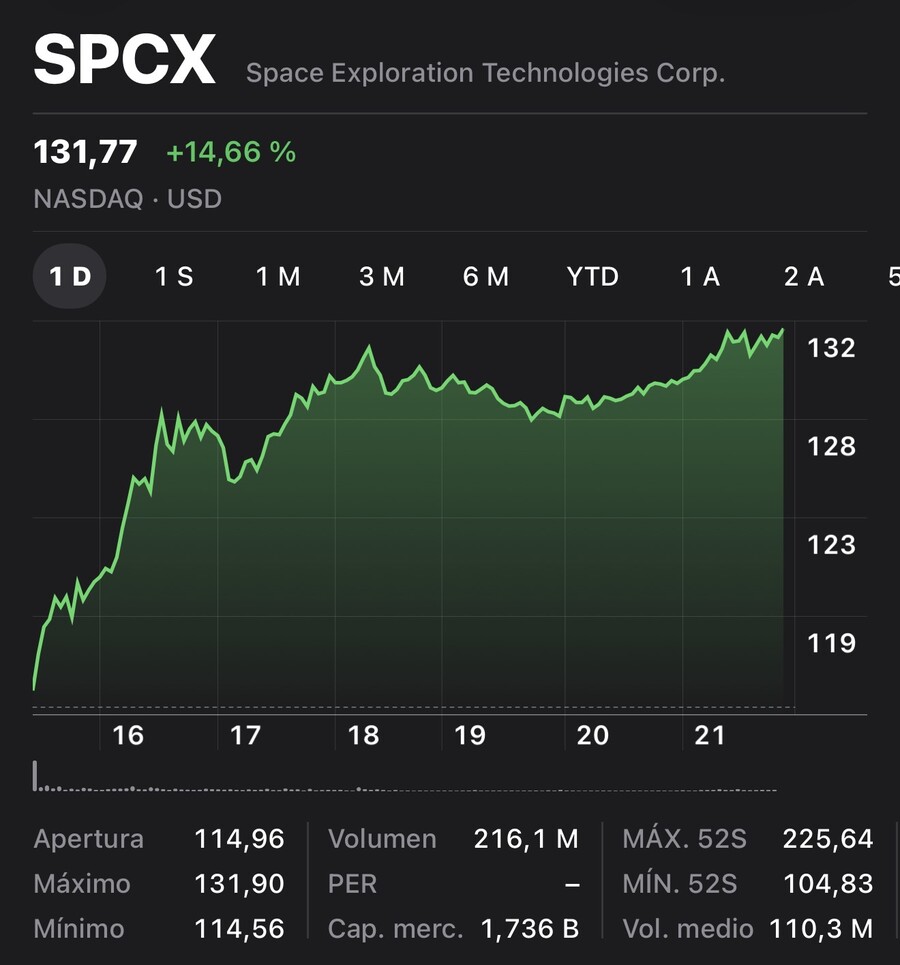
Task: Tap the SPCX ticker title
Action: tap(124, 59)
